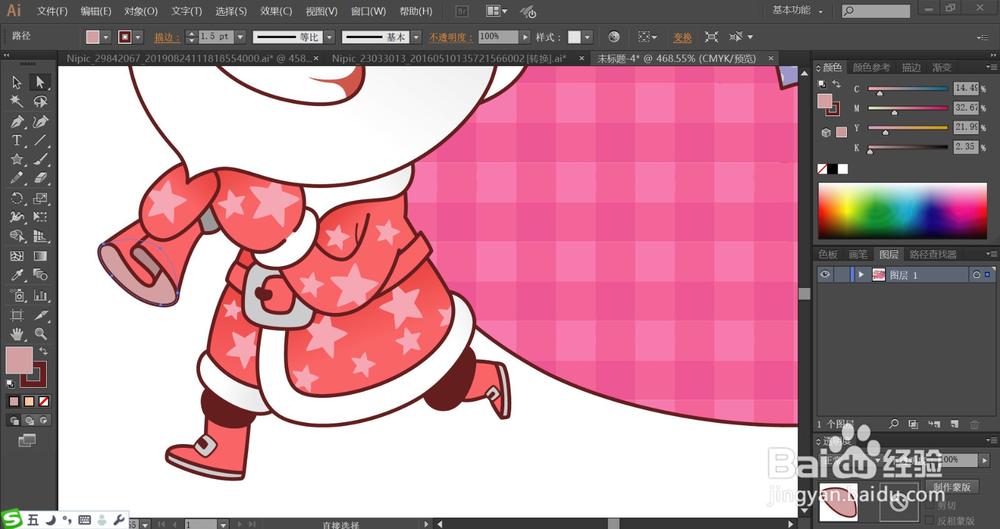Select the Gradient tool
The width and height of the screenshot is (1000, 529).
[40, 256]
